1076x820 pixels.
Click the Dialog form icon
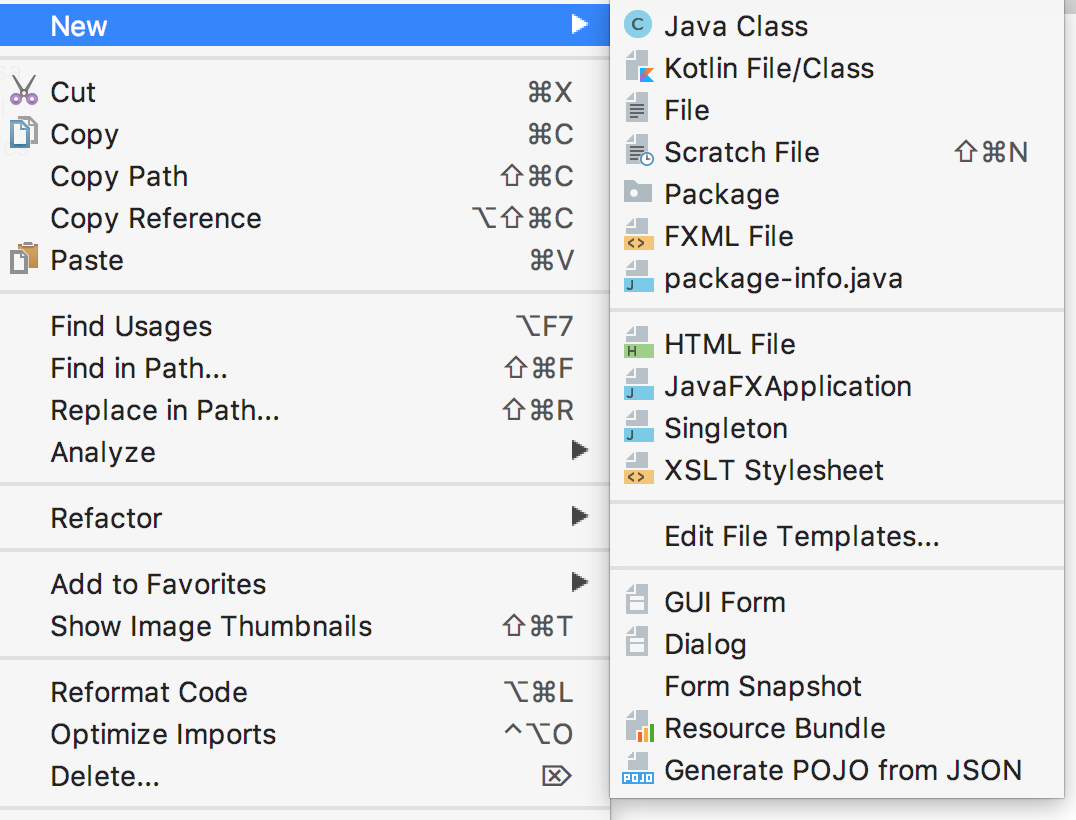tap(637, 642)
